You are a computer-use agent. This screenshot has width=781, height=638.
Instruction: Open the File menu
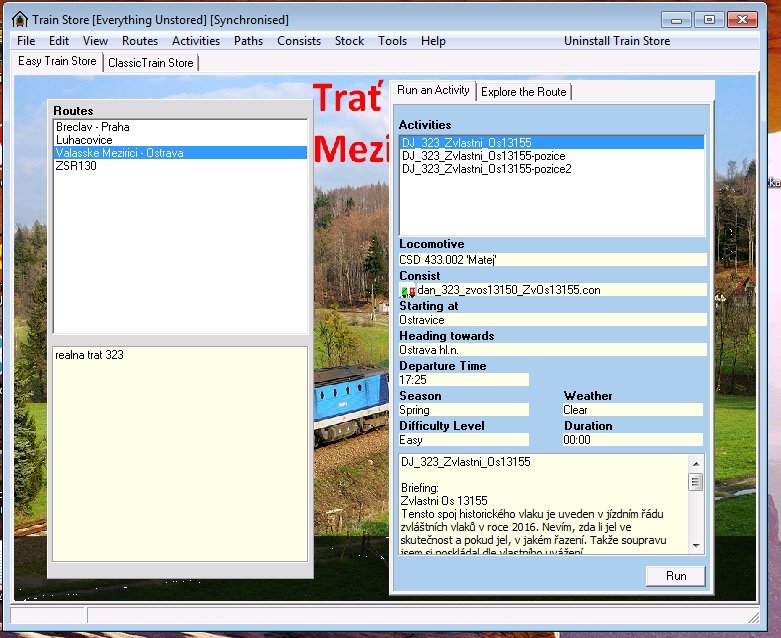(x=26, y=41)
